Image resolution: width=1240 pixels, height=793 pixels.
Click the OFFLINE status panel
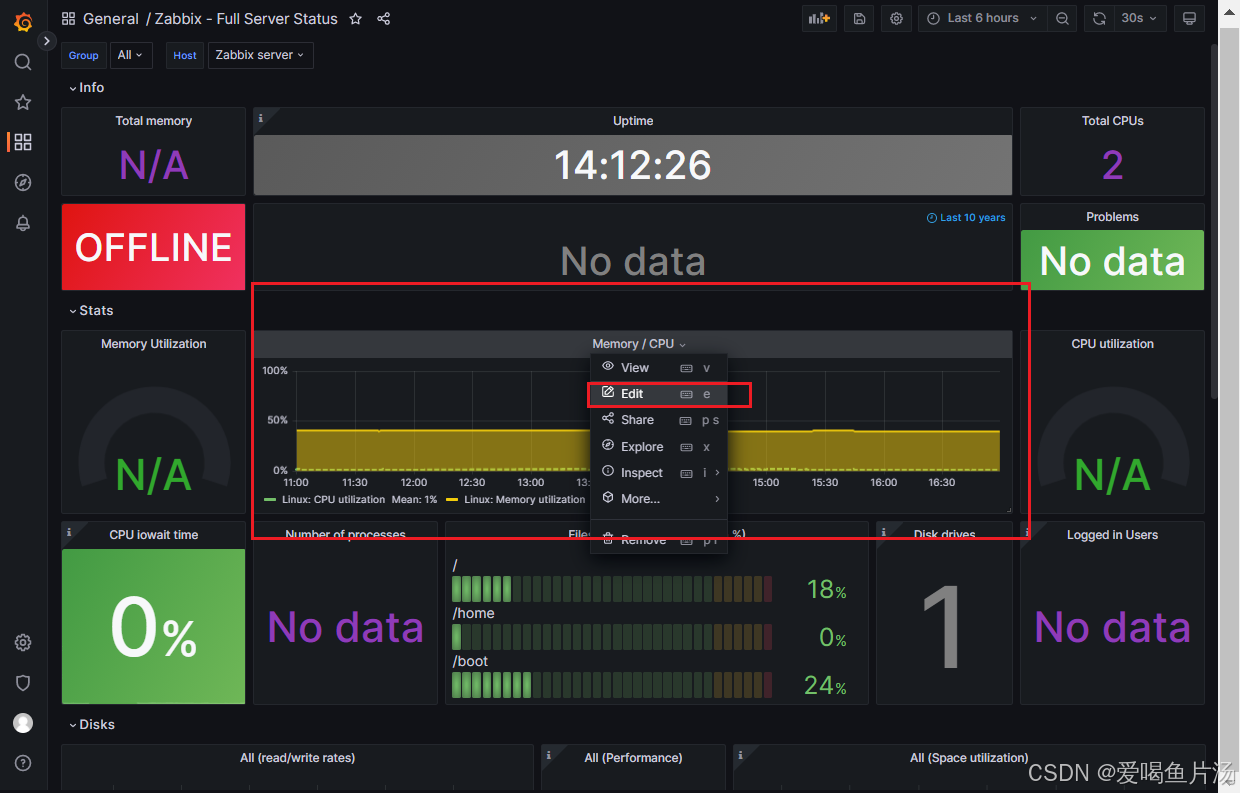(x=153, y=247)
